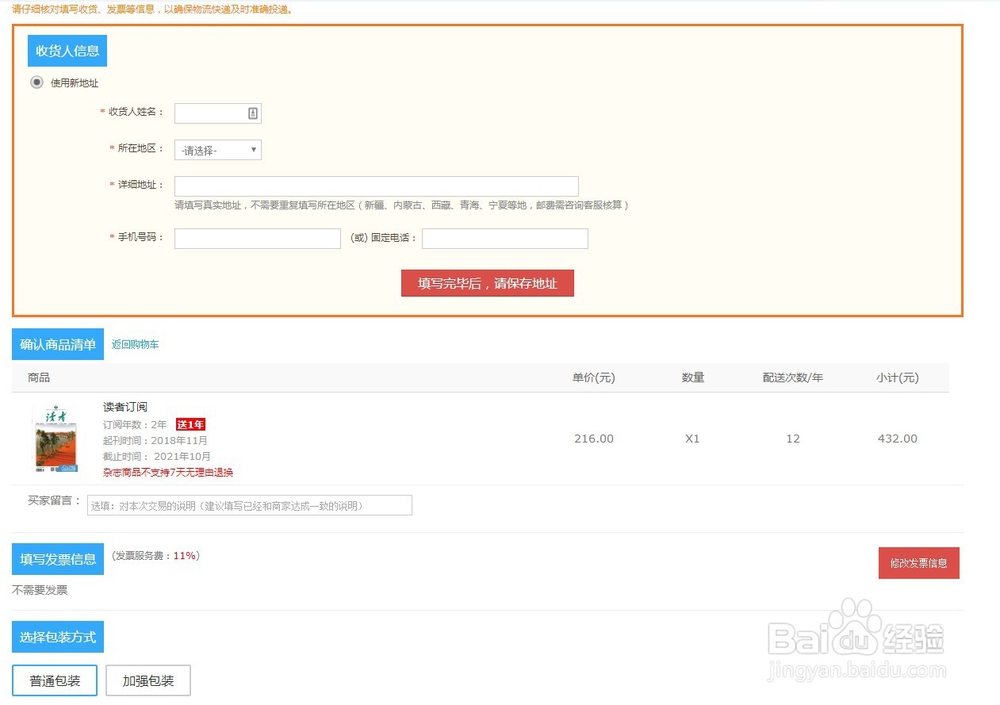The image size is (1000, 705).
Task: Click the 收货人信息 section header tab
Action: (x=67, y=50)
